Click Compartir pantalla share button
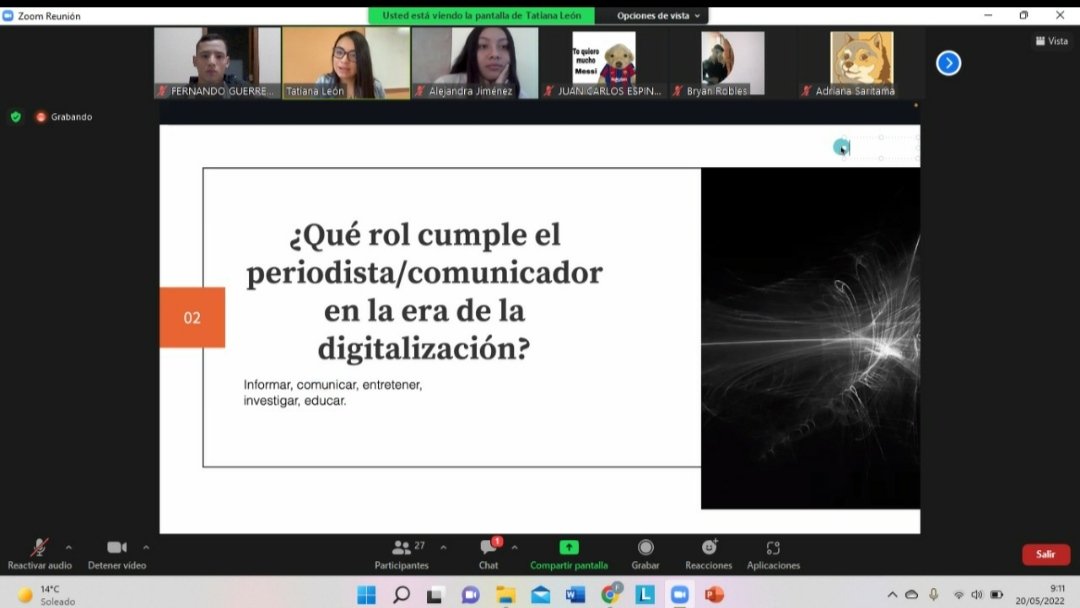Viewport: 1080px width, 608px height. tap(569, 554)
